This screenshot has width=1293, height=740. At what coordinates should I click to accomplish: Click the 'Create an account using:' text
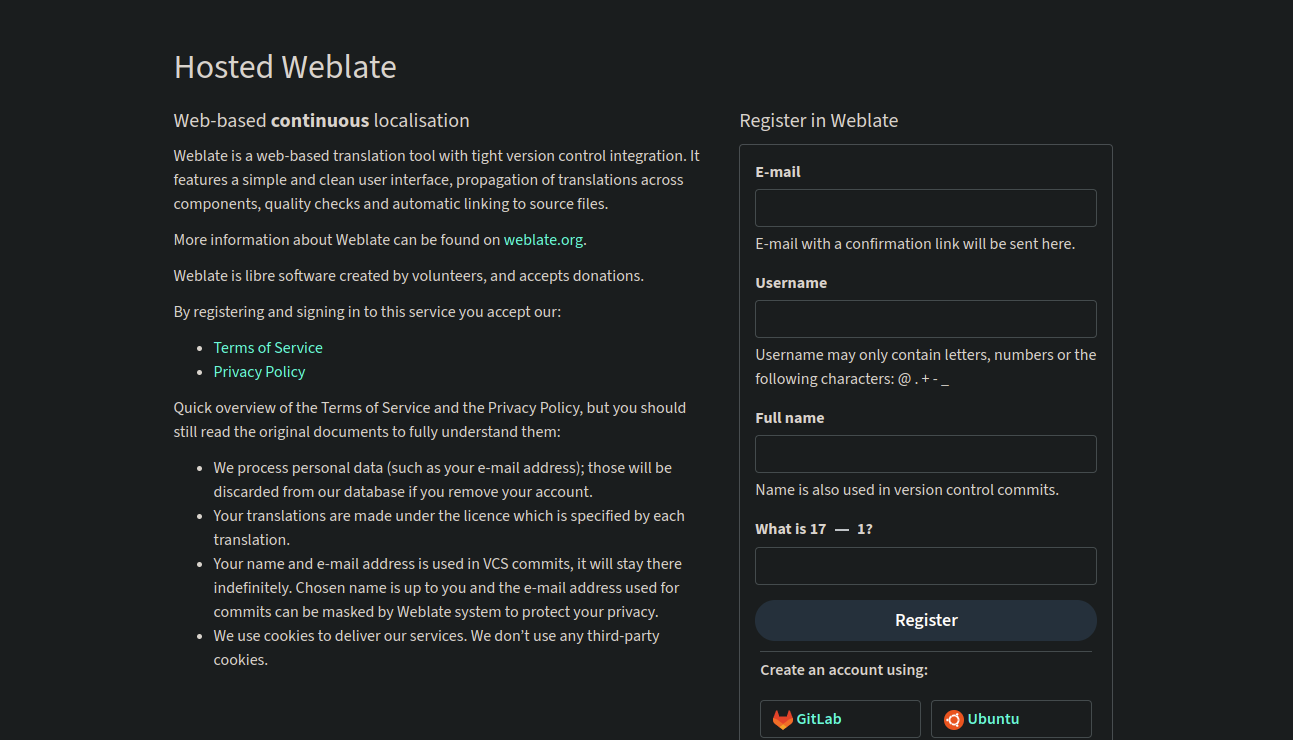(844, 670)
